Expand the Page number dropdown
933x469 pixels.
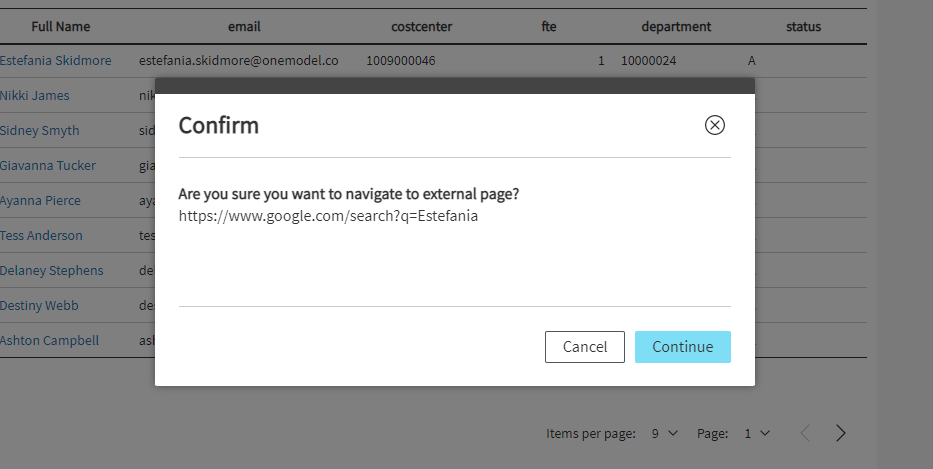757,433
